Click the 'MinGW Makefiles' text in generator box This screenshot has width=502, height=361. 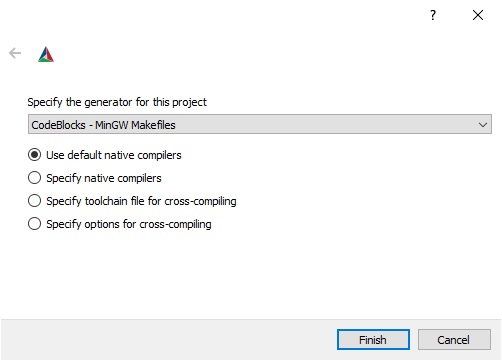135,125
